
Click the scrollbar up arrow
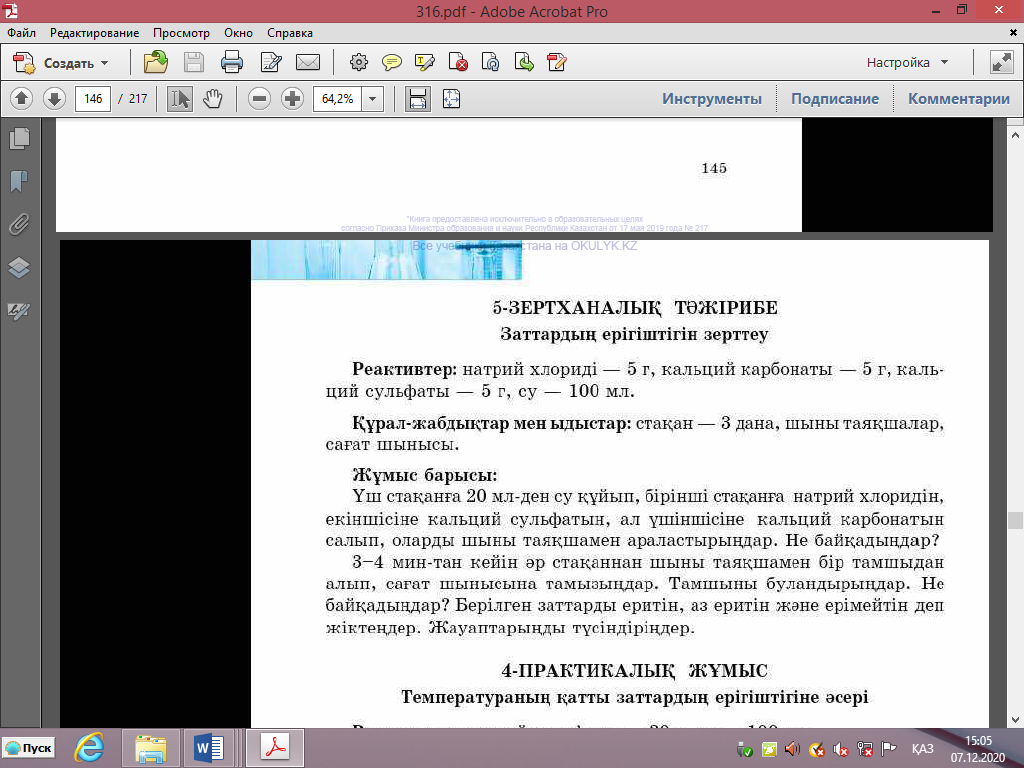[x=1015, y=135]
